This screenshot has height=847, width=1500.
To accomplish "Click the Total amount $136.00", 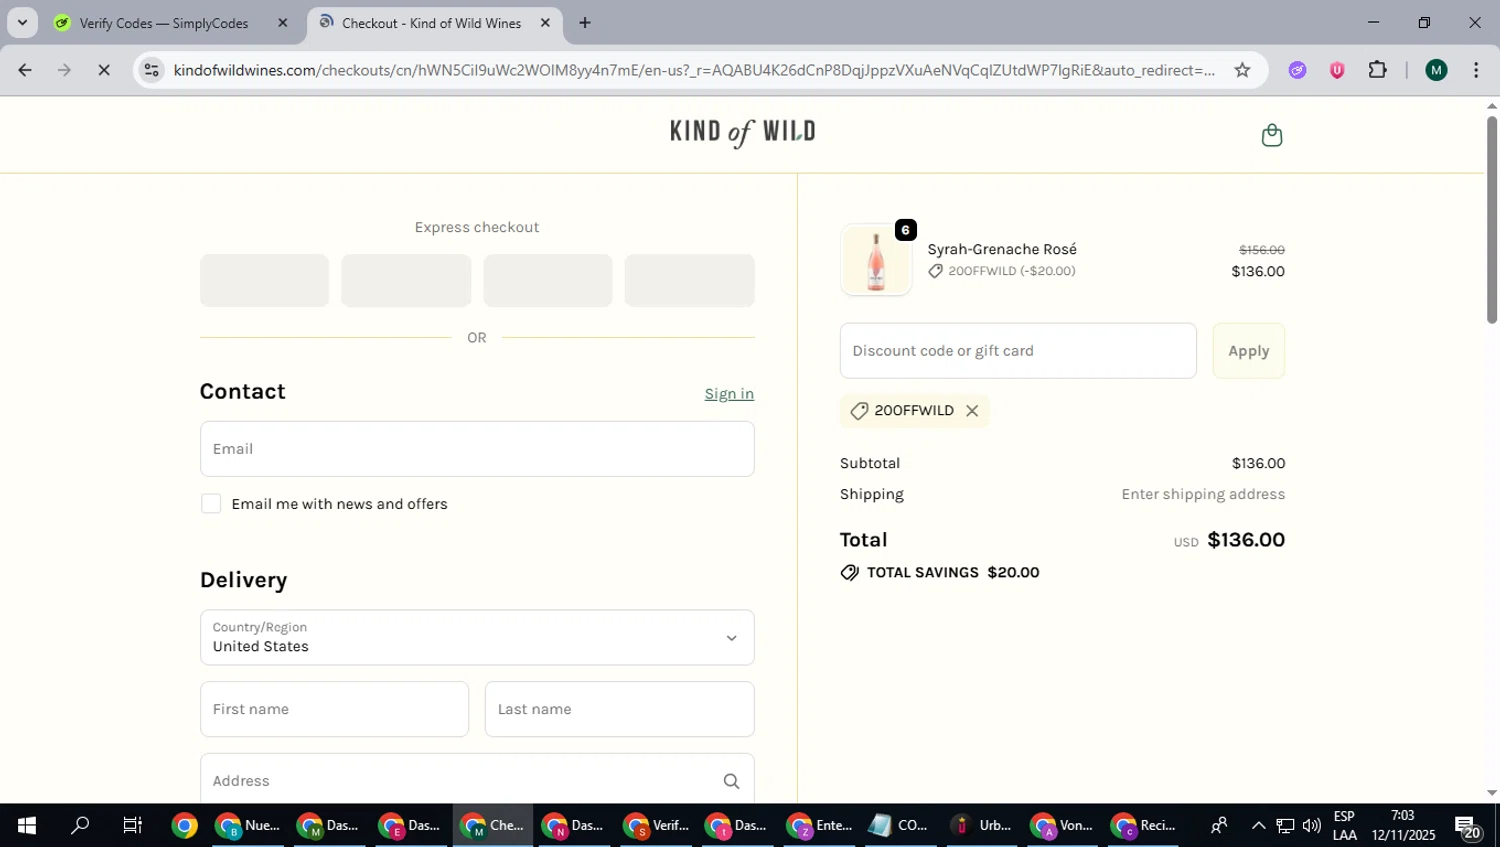I will 1246,540.
